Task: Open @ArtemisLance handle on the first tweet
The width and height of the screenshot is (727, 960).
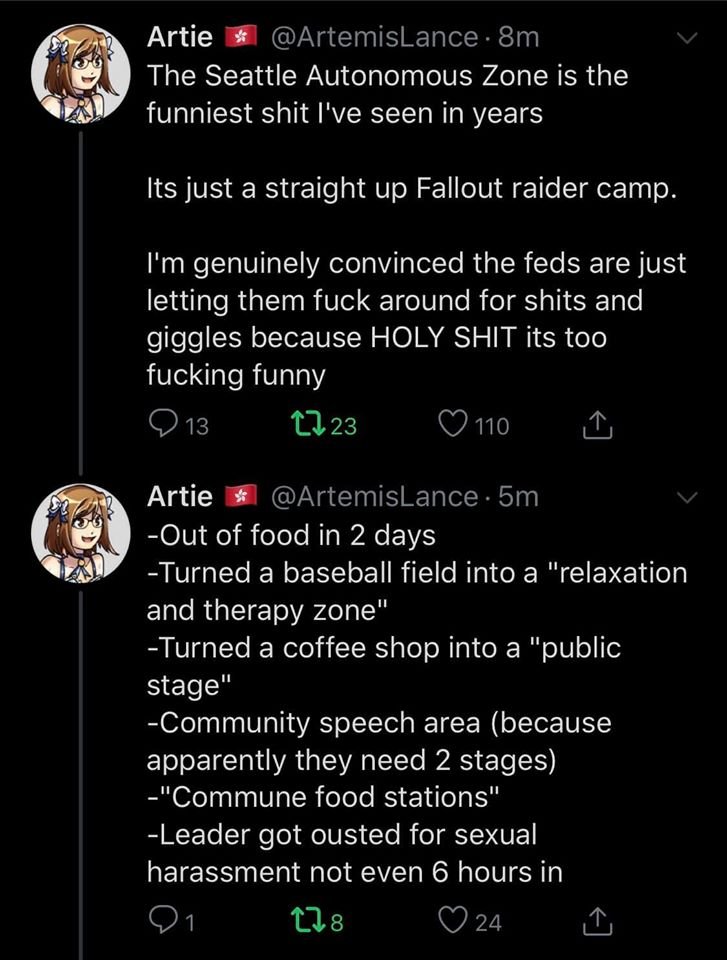Action: point(375,38)
